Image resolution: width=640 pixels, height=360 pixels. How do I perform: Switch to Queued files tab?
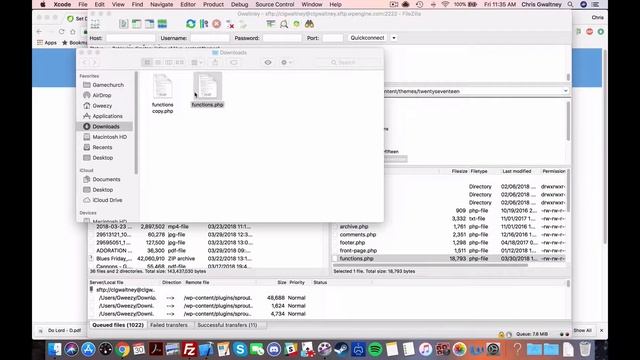[118, 325]
